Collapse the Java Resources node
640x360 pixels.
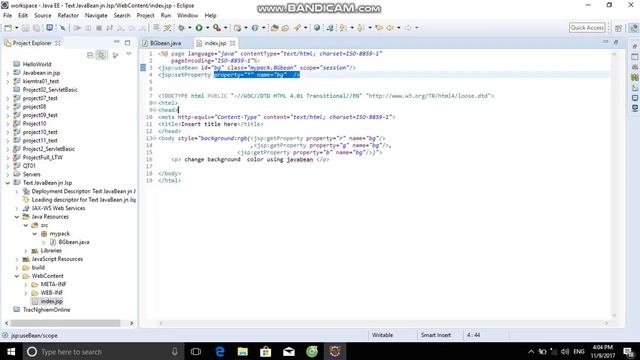(x=17, y=217)
